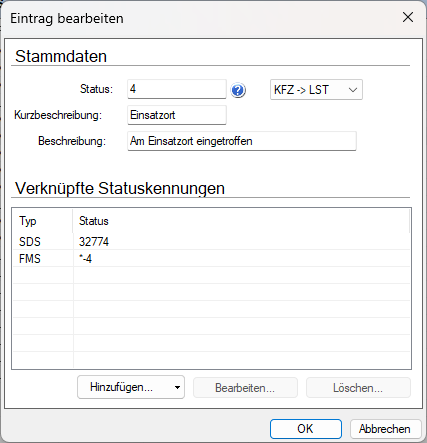Select the FMS row in the list
The width and height of the screenshot is (427, 443).
[x=211, y=259]
